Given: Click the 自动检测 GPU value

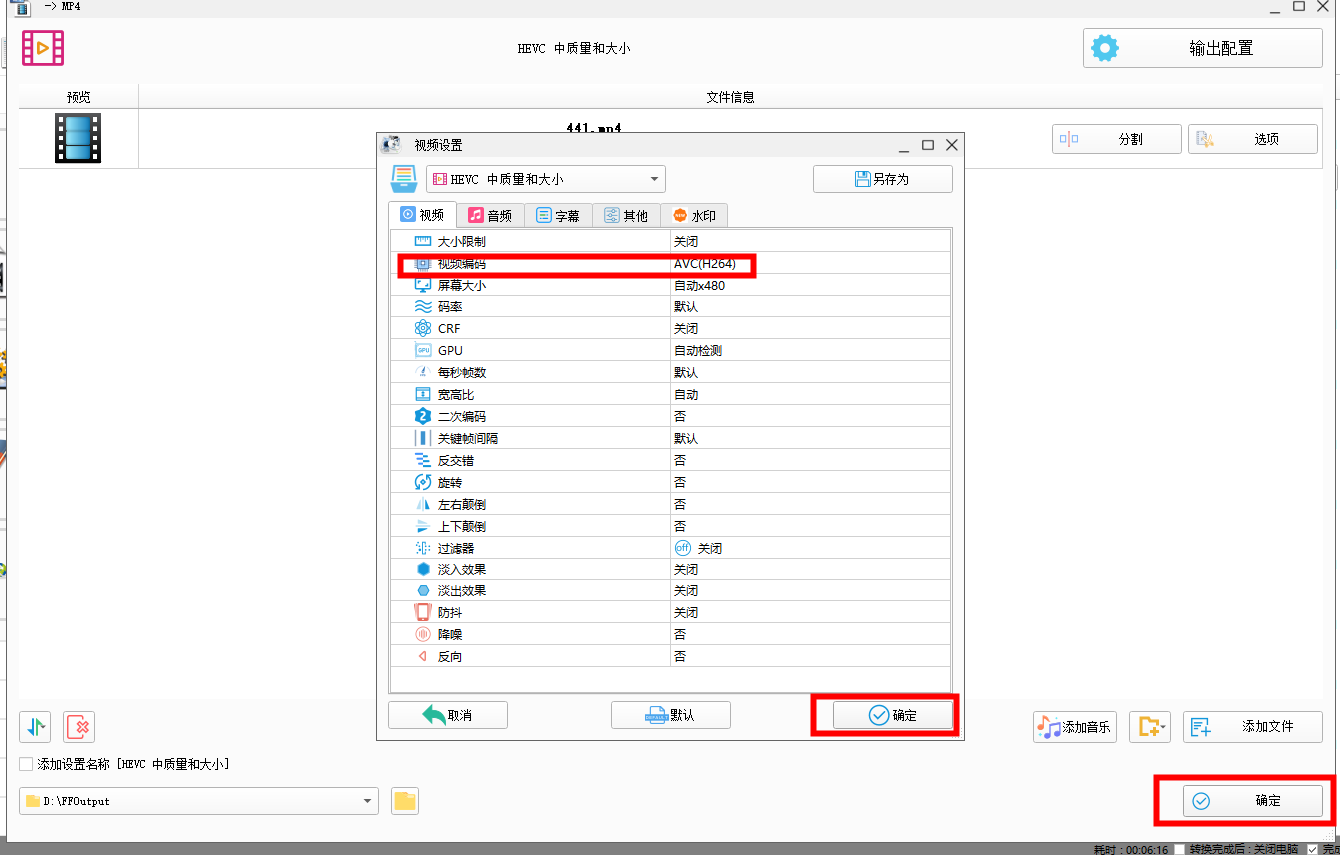Looking at the screenshot, I should click(810, 351).
